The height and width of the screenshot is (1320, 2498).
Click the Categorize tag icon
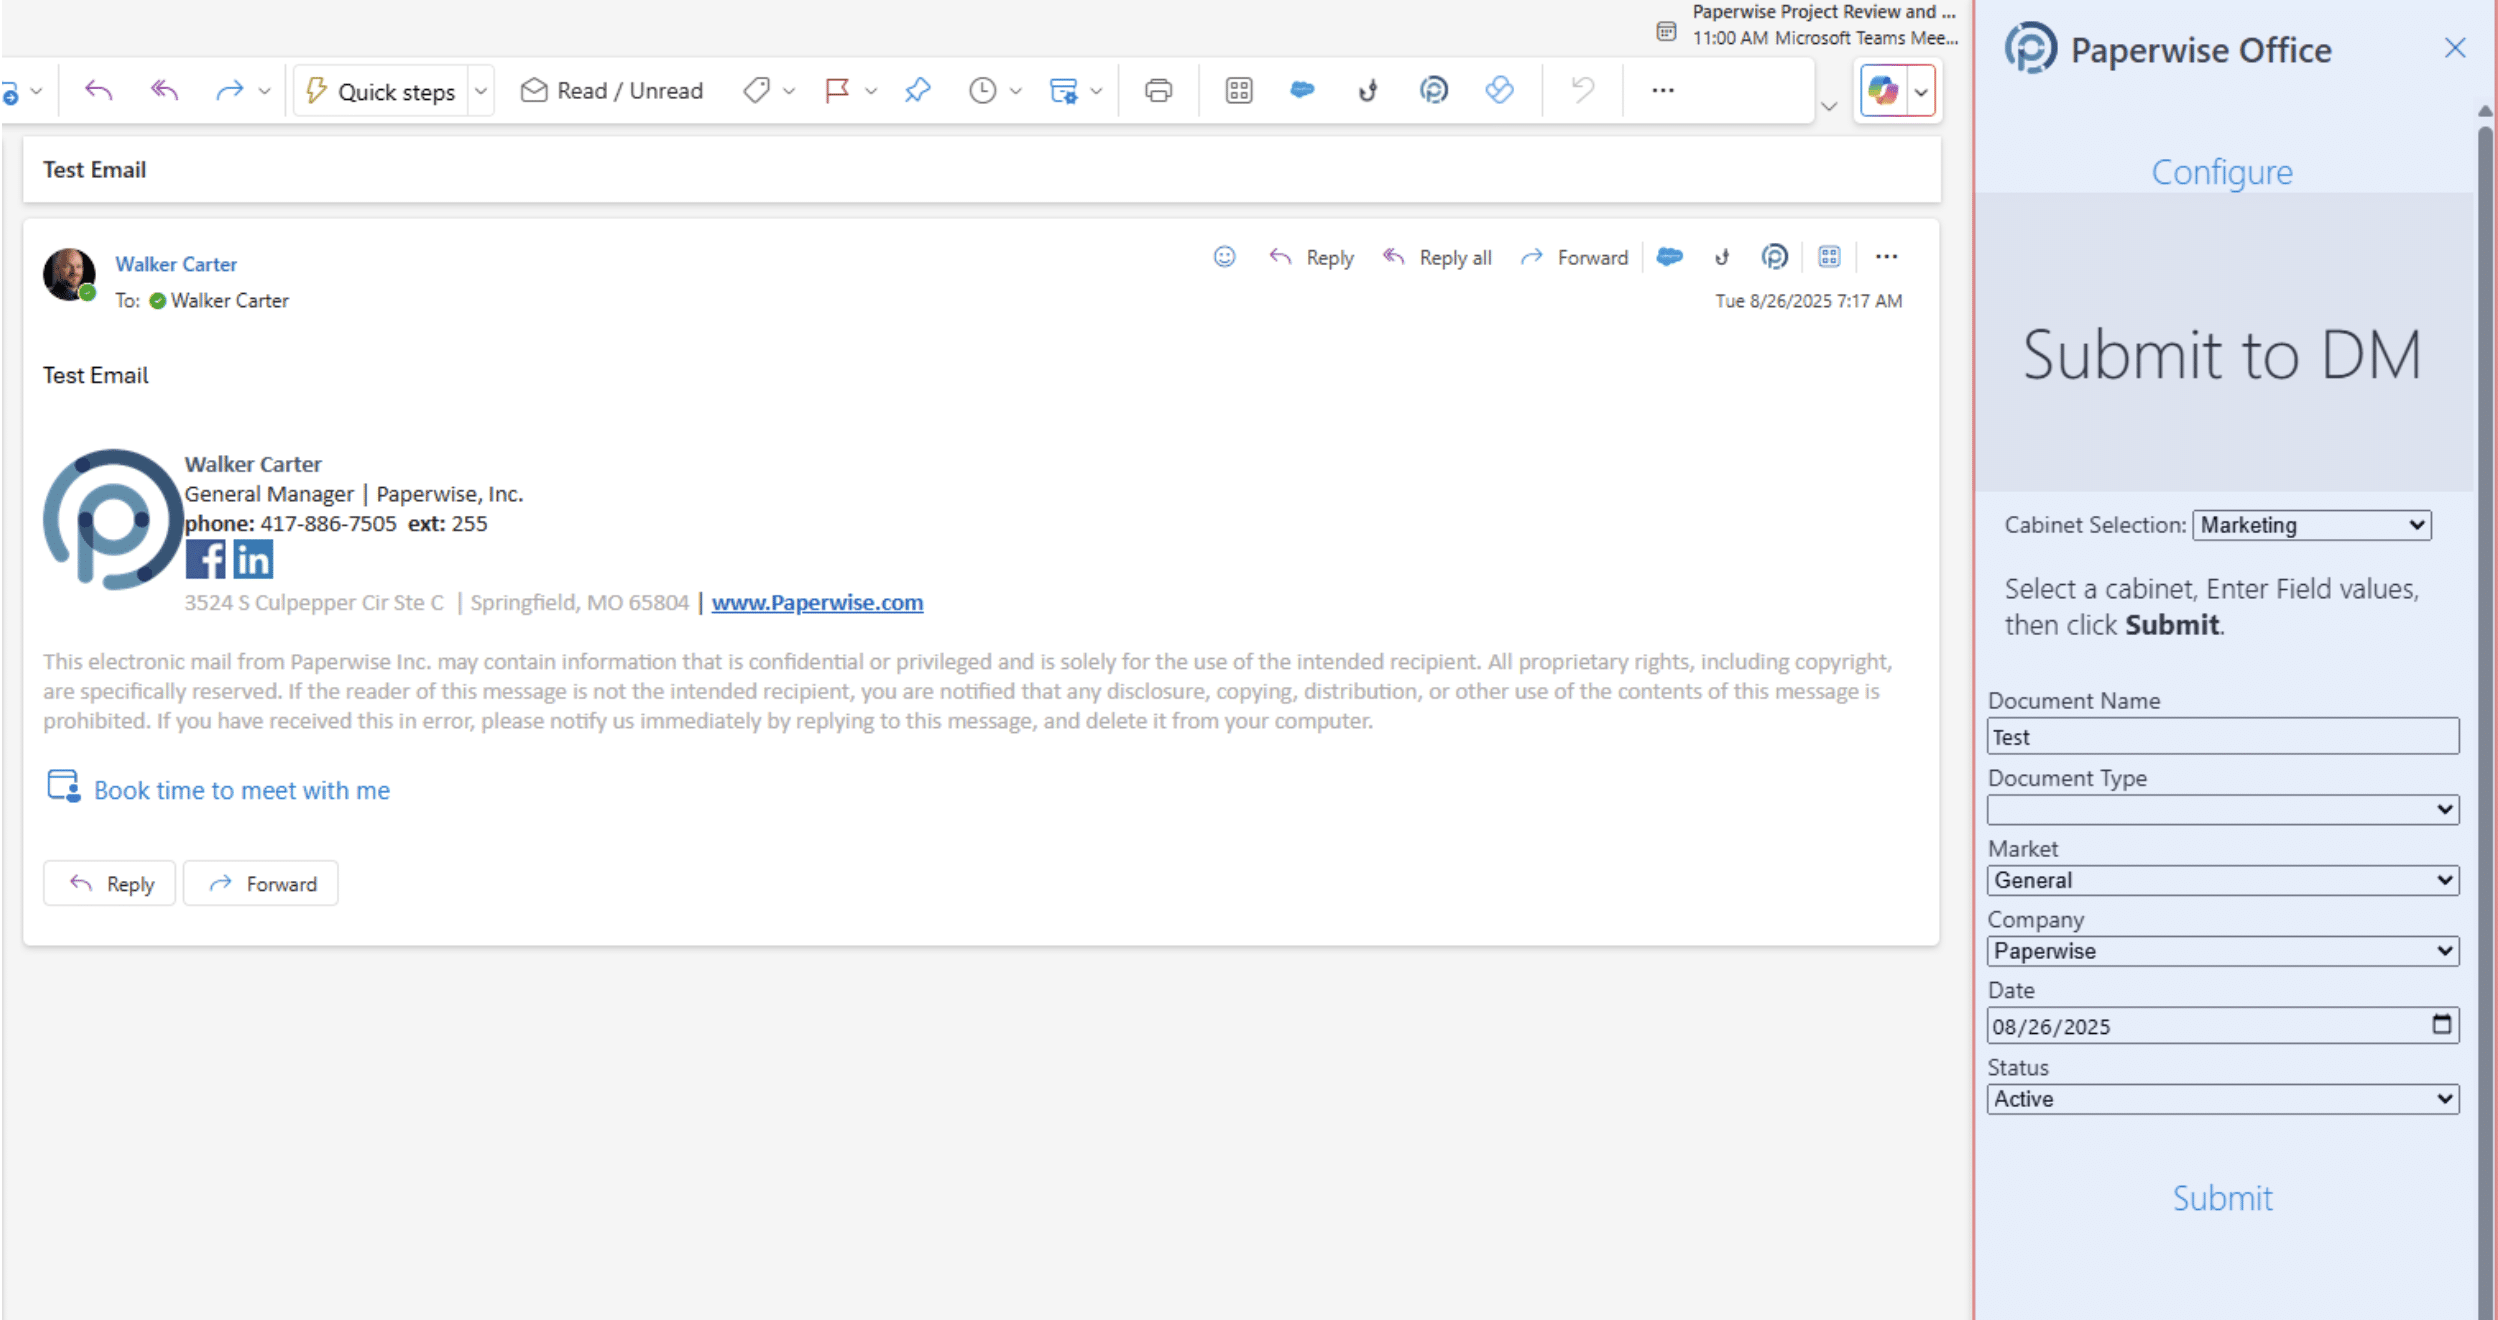click(756, 91)
